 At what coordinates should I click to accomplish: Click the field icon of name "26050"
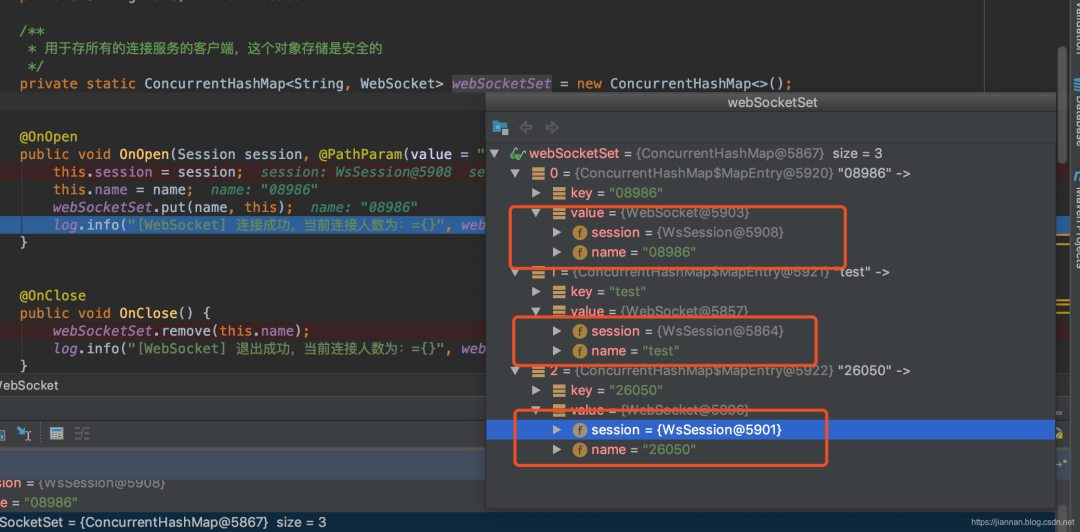coord(579,450)
